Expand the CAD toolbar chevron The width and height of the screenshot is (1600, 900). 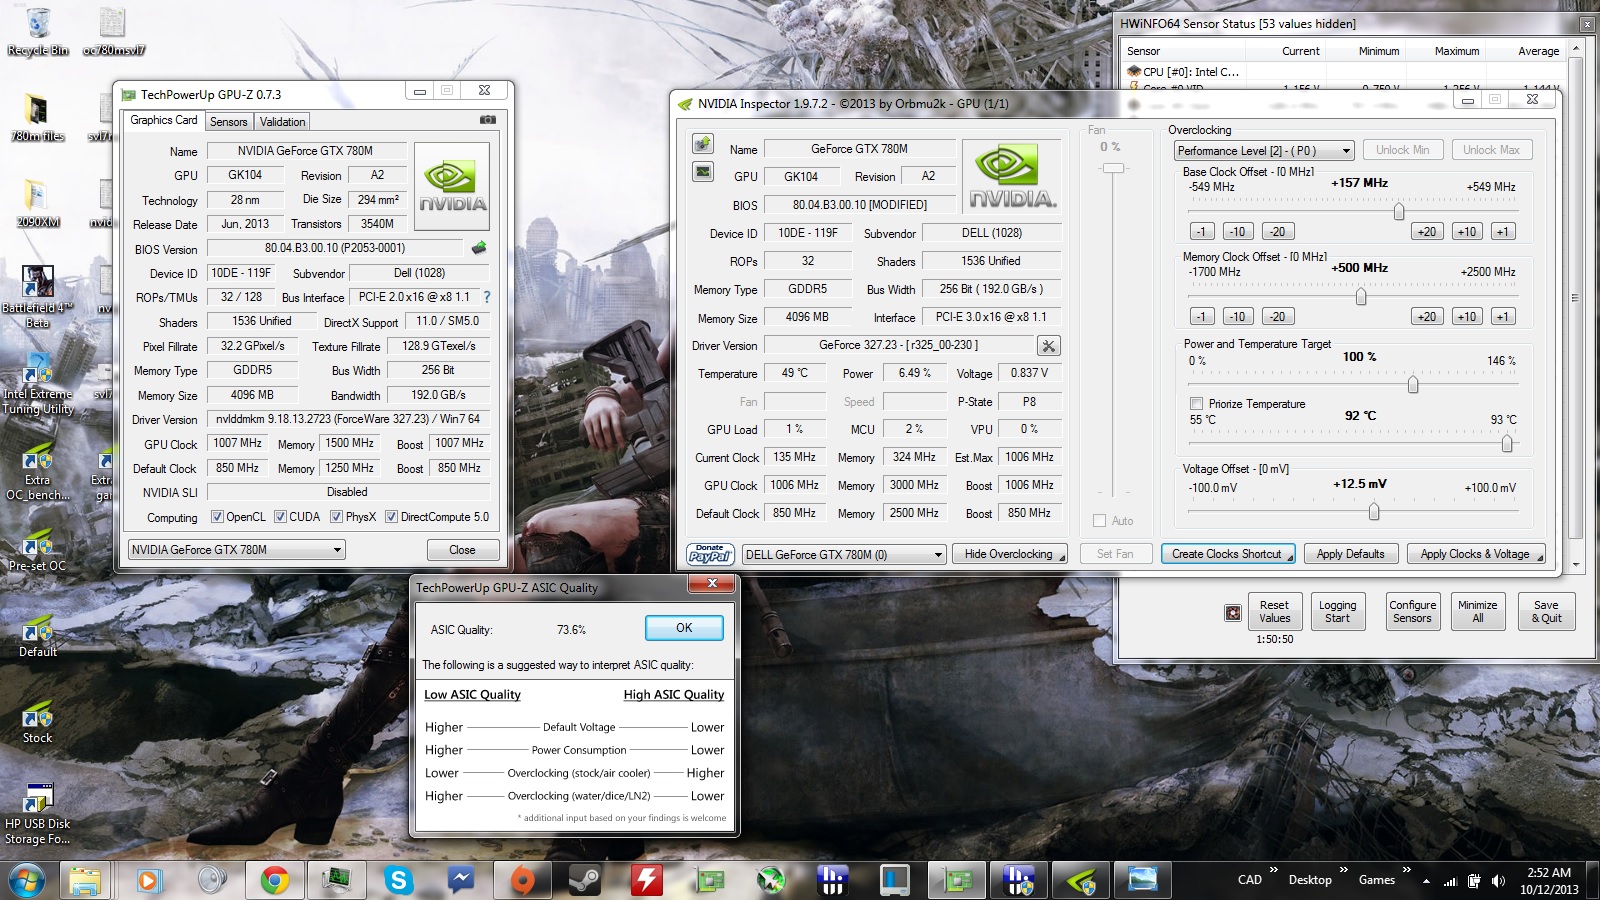point(1273,870)
